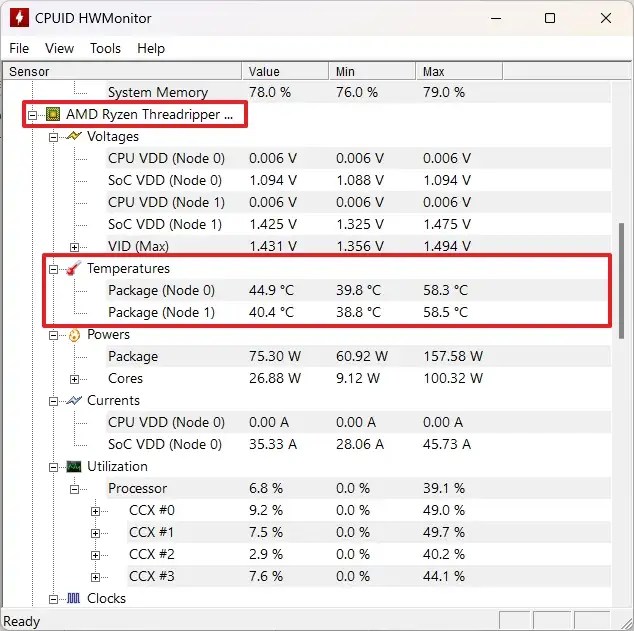Screen dimensions: 634x631
Task: Expand the VID (Max) row
Action: pyautogui.click(x=74, y=247)
